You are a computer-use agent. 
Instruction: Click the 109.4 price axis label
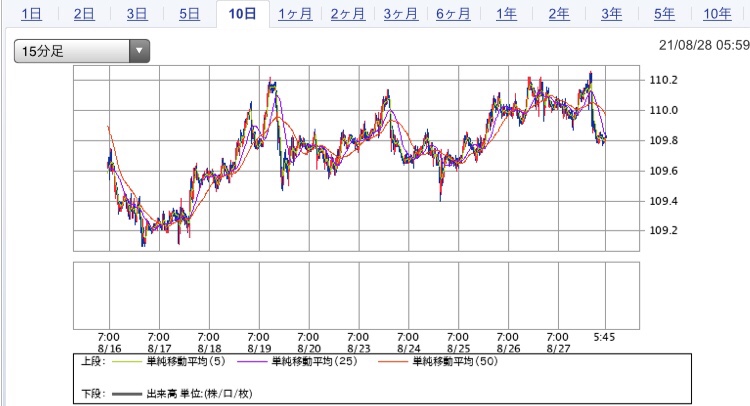point(663,201)
